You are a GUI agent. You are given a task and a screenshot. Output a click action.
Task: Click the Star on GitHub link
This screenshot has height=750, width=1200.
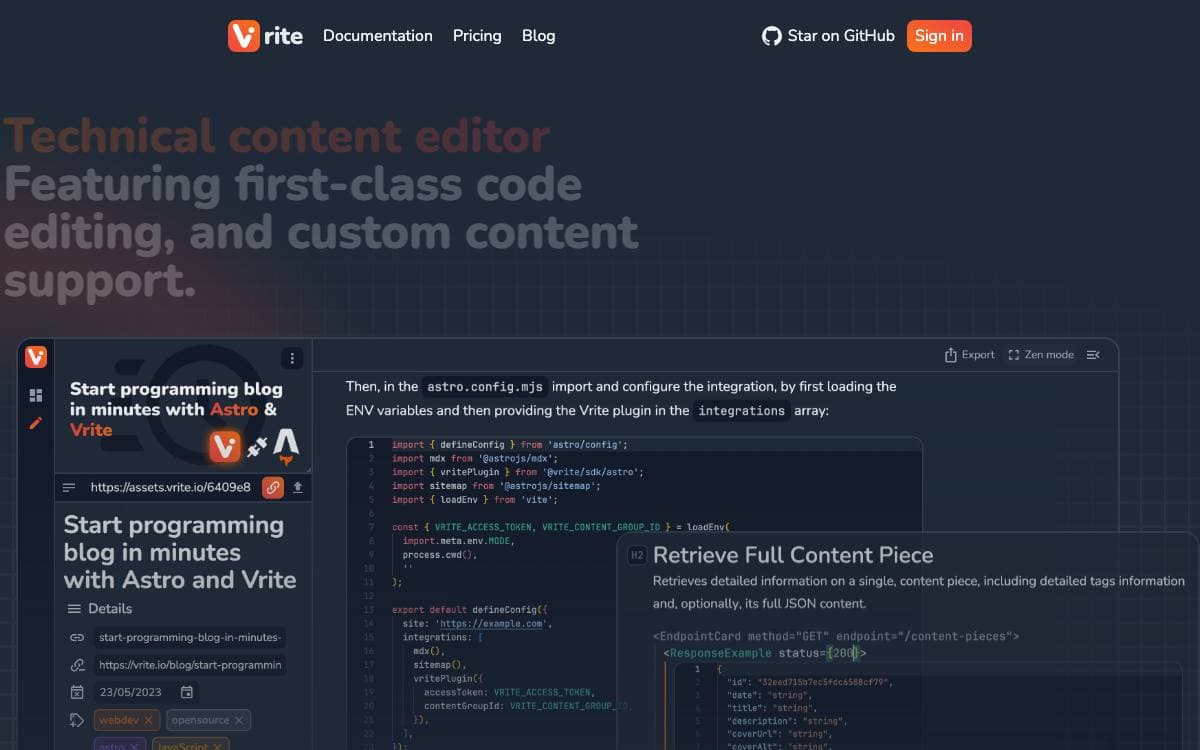pos(828,36)
